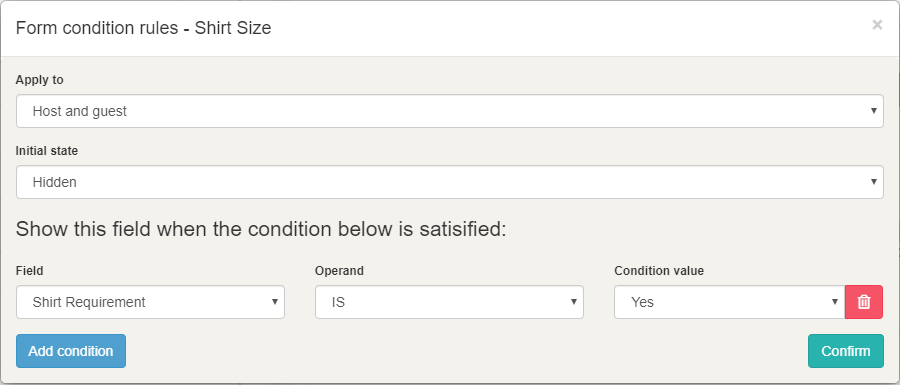Image resolution: width=900 pixels, height=385 pixels.
Task: Open the Shirt Requirement field dropdown
Action: tap(150, 302)
